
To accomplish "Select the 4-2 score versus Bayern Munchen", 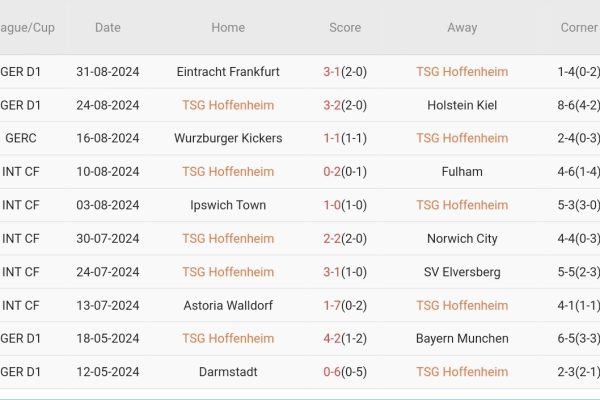I will coord(333,339).
